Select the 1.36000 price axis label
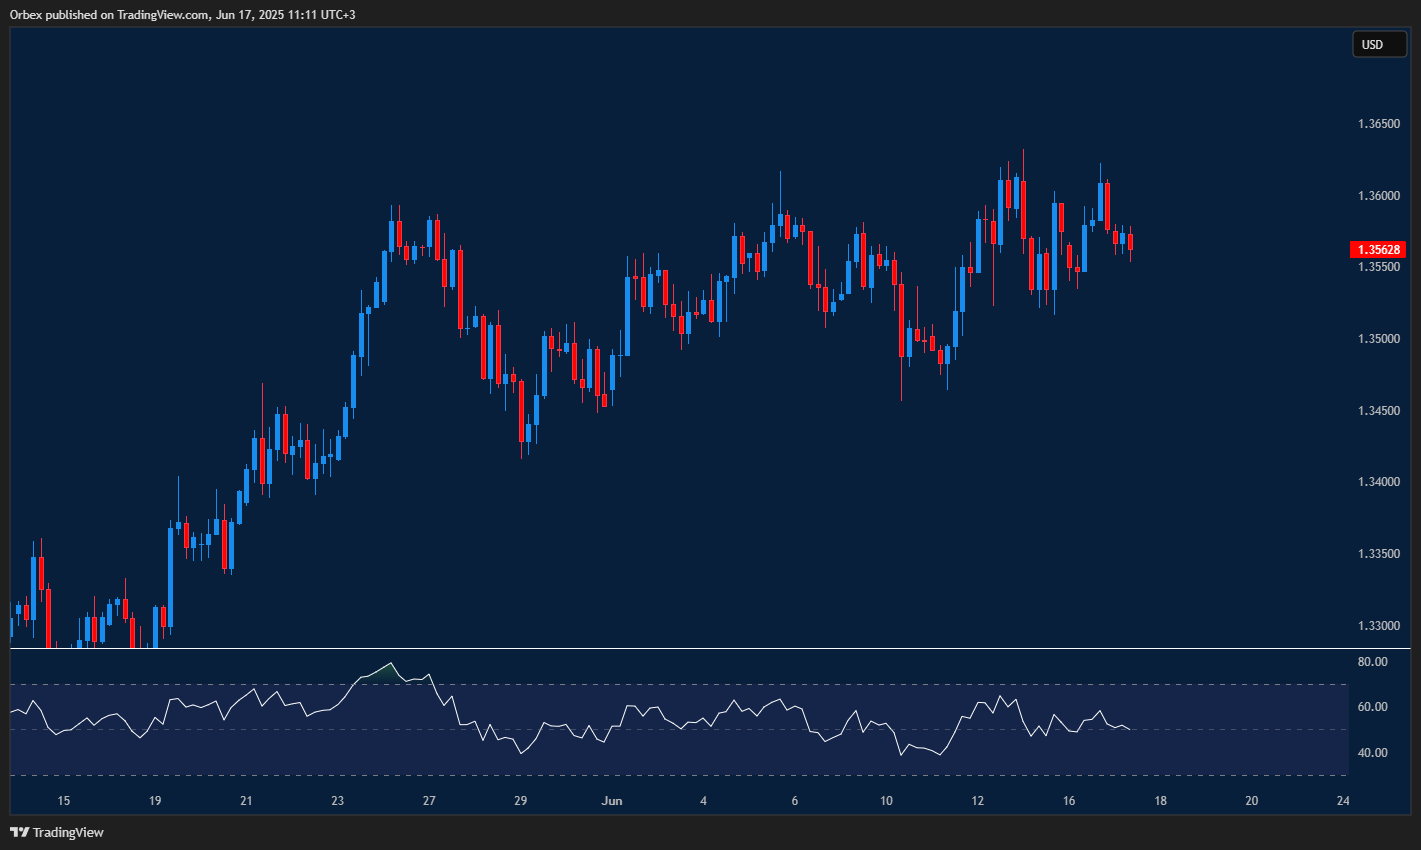Viewport: 1421px width, 850px height. [x=1378, y=196]
